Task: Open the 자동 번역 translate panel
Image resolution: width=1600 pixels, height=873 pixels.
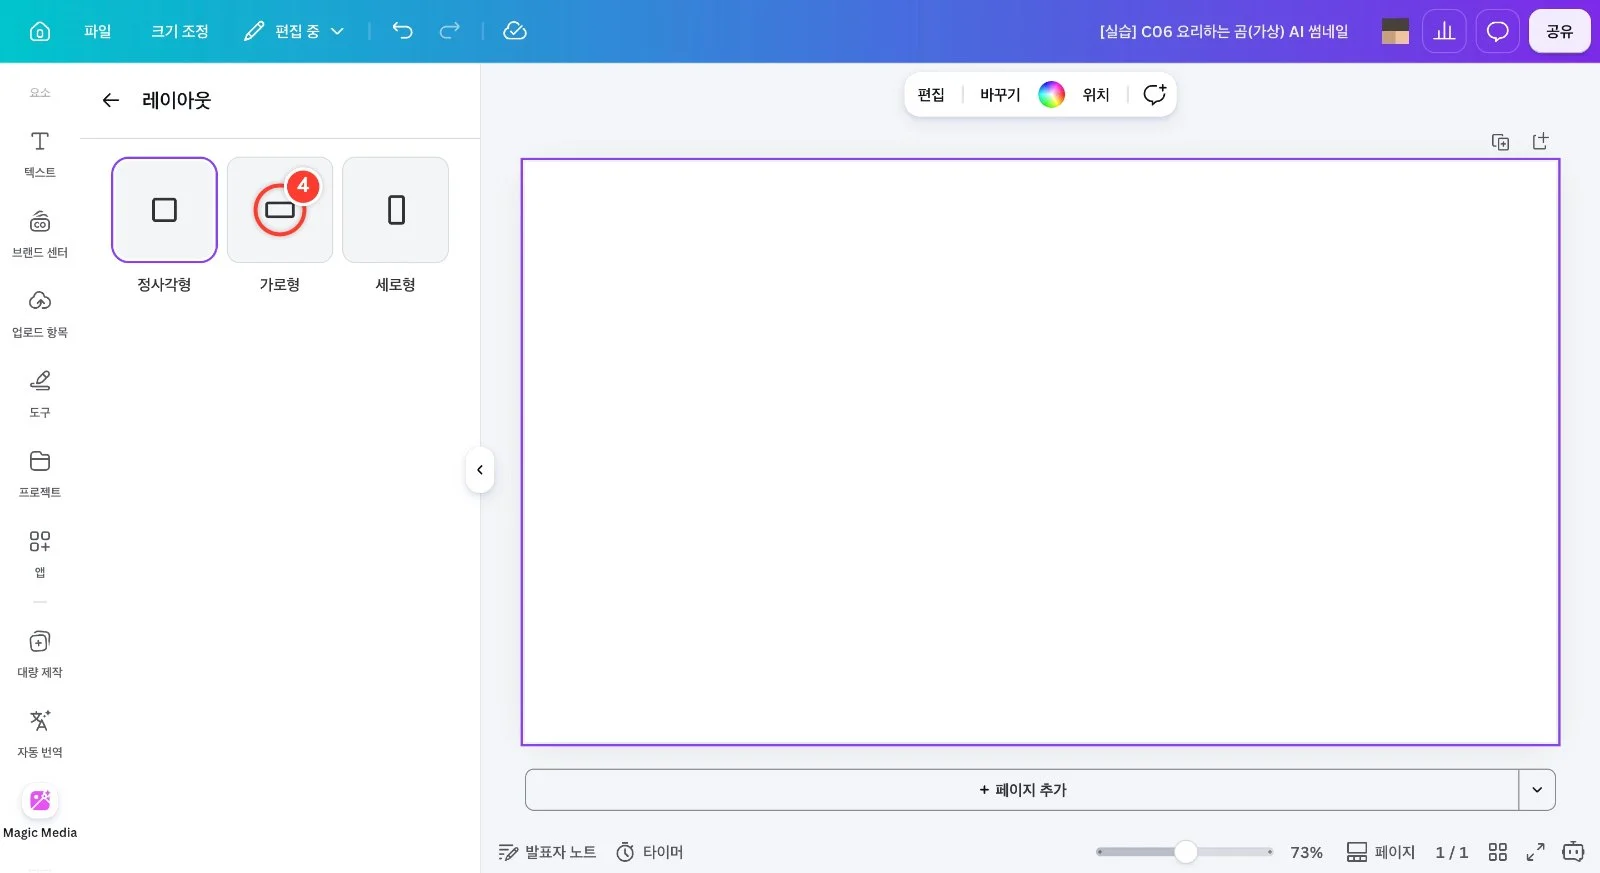Action: click(40, 734)
